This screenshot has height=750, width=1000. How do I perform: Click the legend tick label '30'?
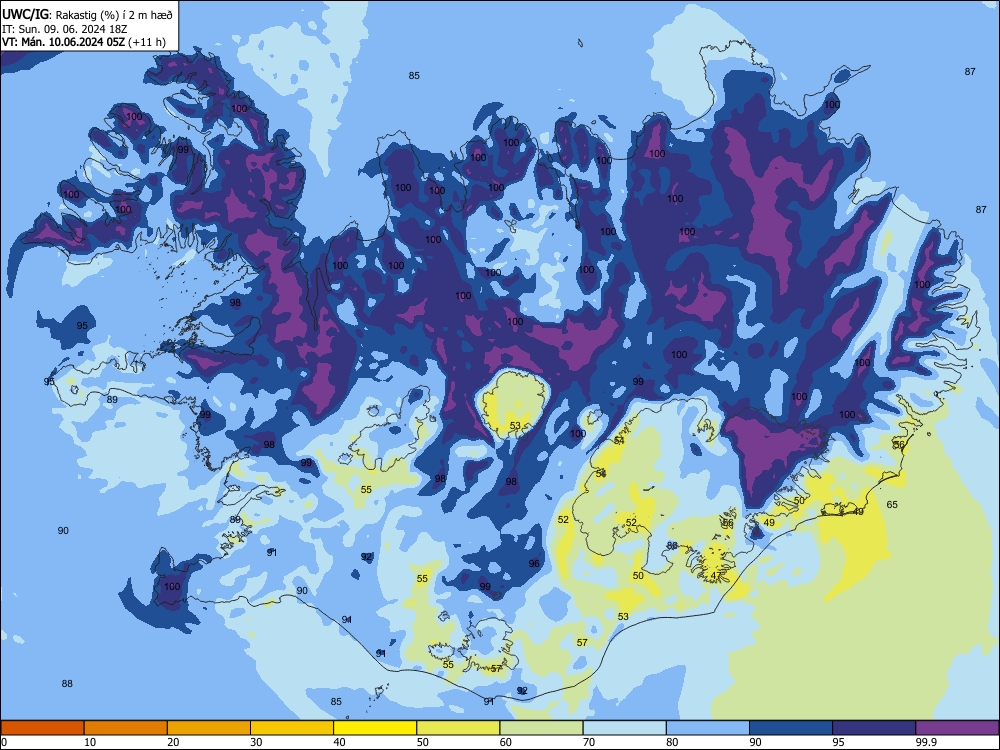[256, 742]
